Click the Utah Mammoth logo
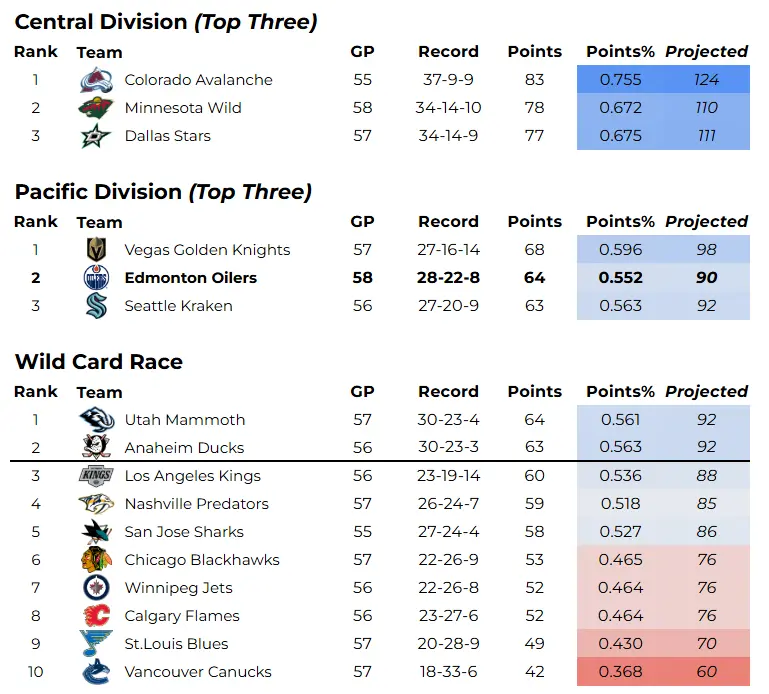Viewport: 769px width, 694px height. [x=96, y=420]
